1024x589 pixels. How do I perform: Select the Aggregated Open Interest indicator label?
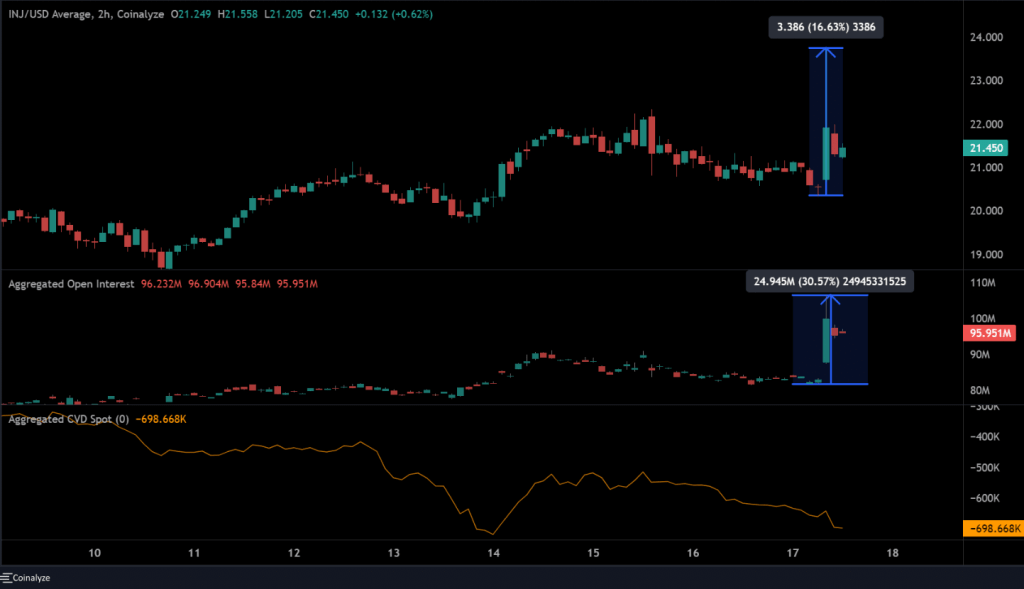(71, 284)
